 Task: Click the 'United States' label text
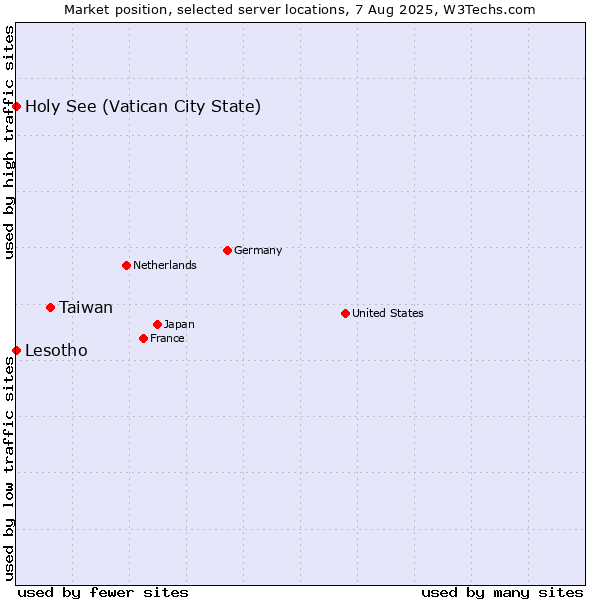pyautogui.click(x=388, y=313)
